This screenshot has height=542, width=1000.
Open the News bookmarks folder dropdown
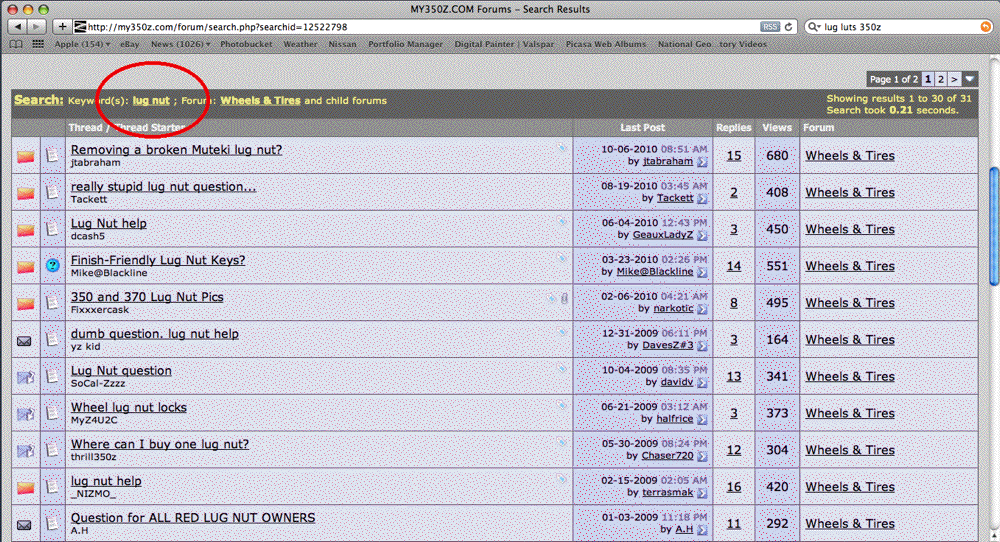click(x=180, y=44)
